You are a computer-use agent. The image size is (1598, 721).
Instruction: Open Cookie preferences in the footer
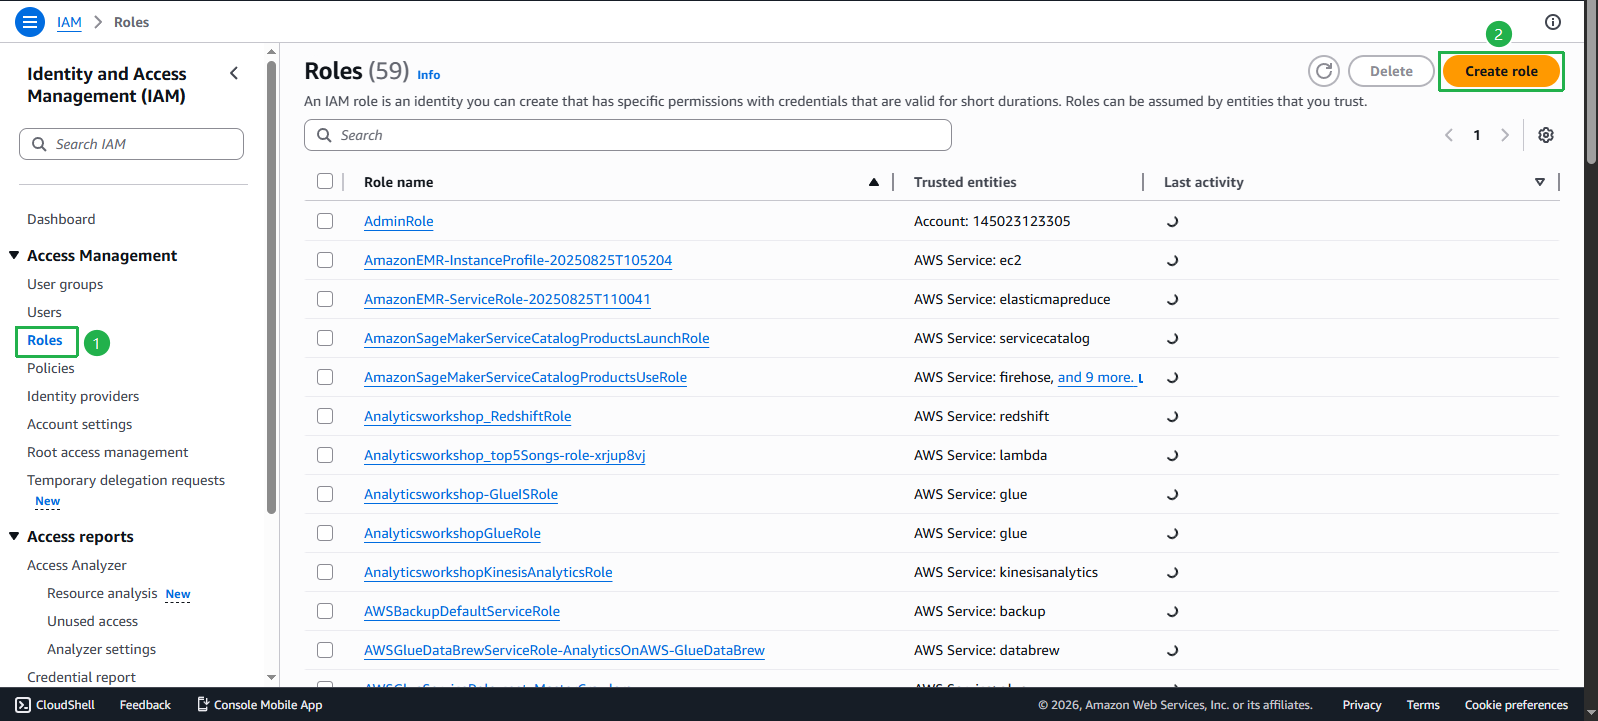pos(1516,705)
